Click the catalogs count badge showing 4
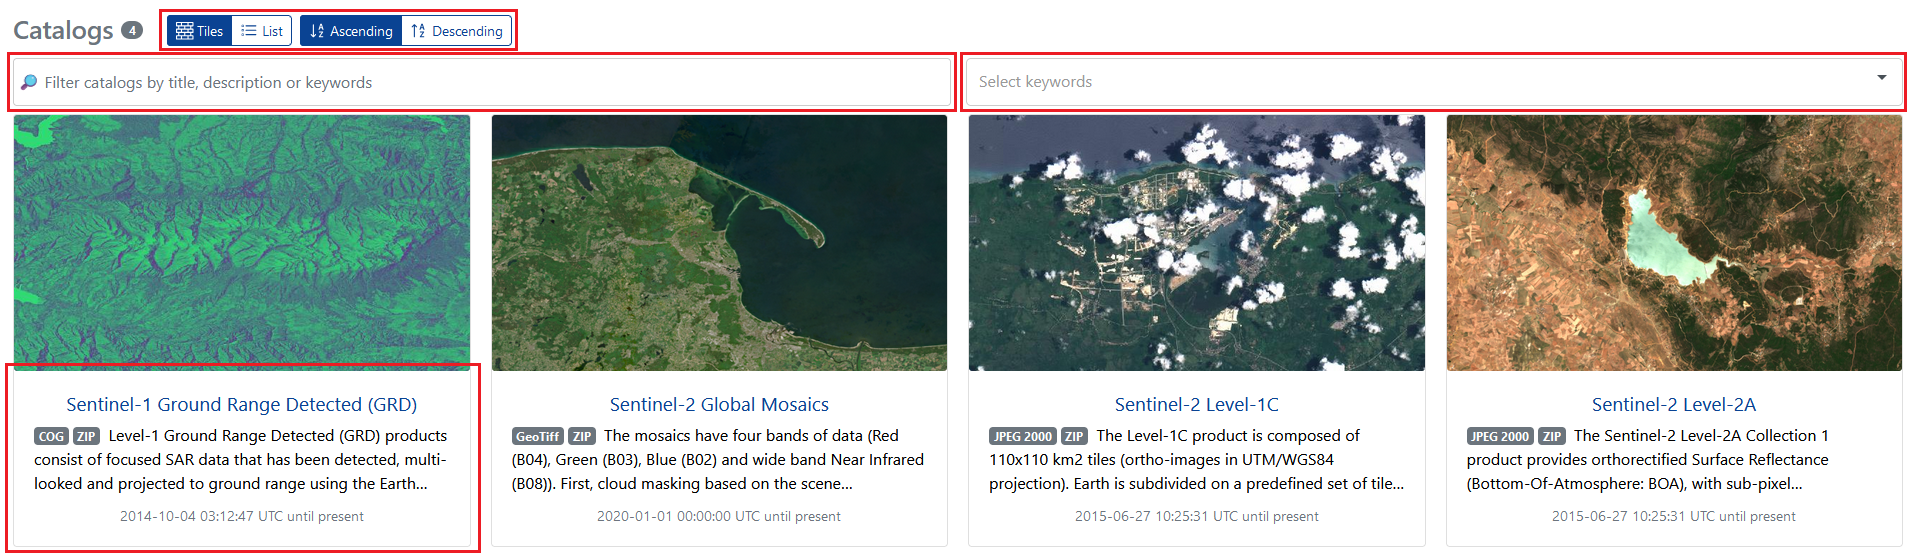Screen dimensions: 1908x556 132,30
